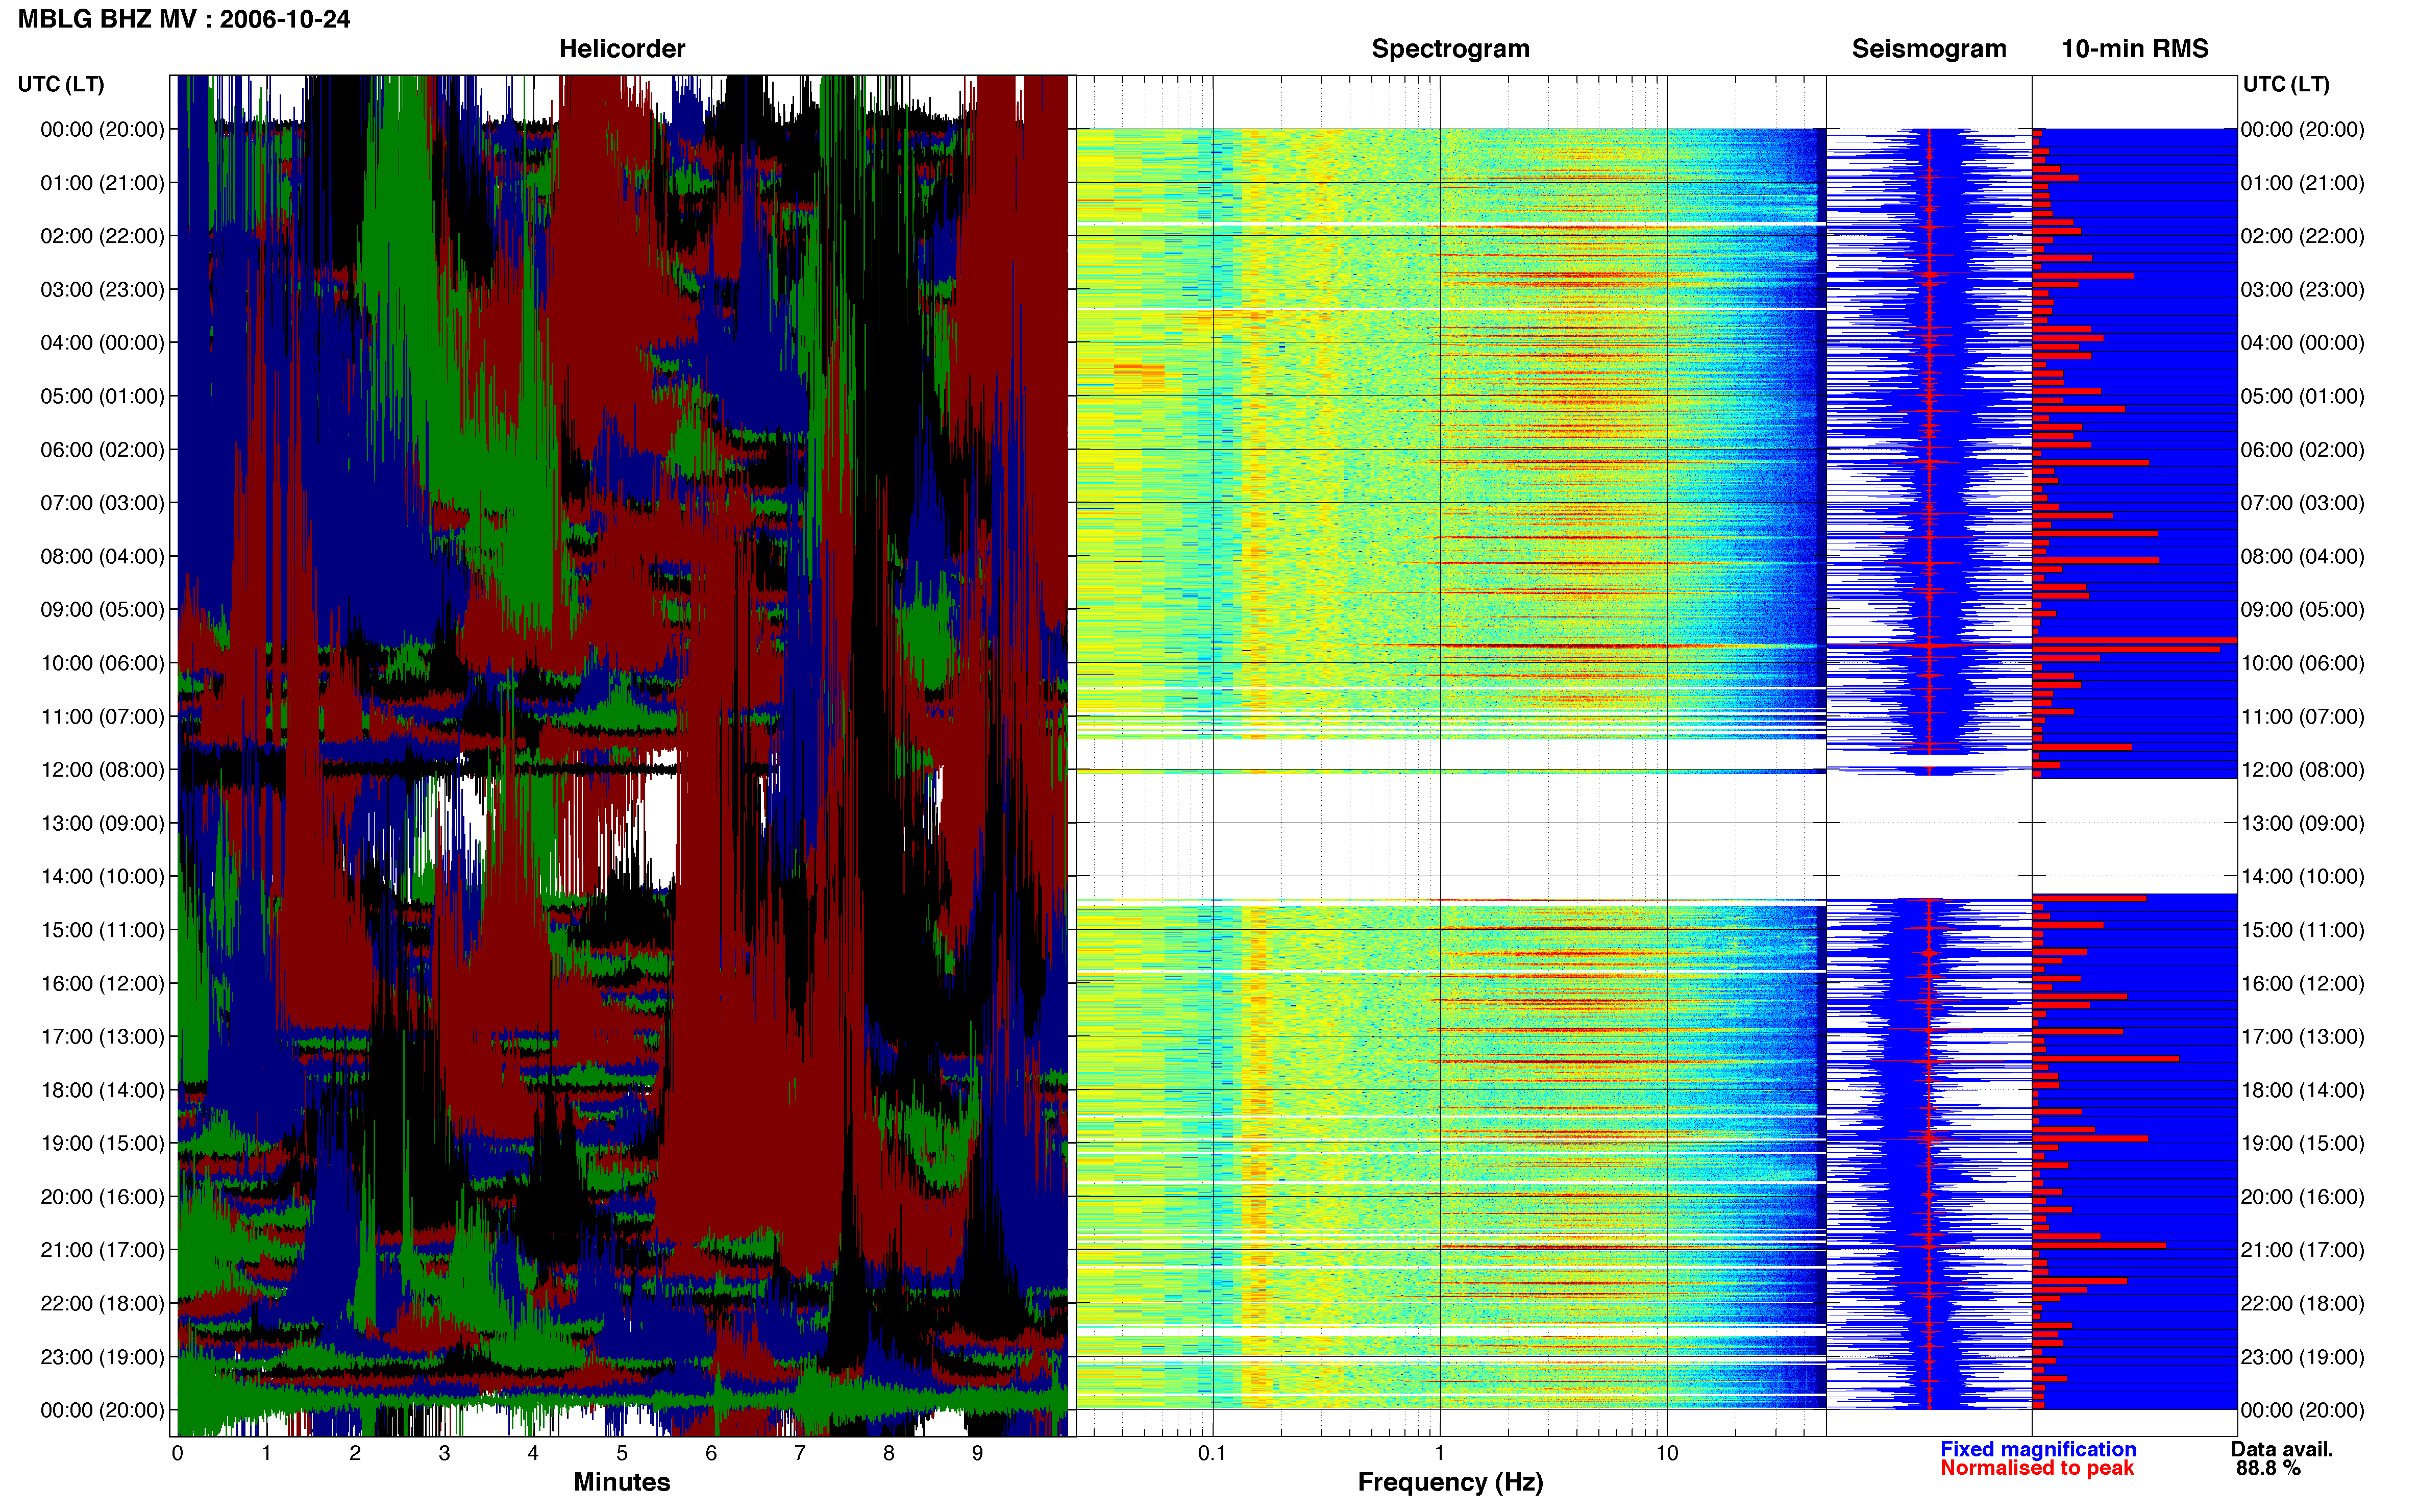Click right axis label 02:00 (22:00)
The height and width of the screenshot is (1512, 2419).
coord(2302,236)
